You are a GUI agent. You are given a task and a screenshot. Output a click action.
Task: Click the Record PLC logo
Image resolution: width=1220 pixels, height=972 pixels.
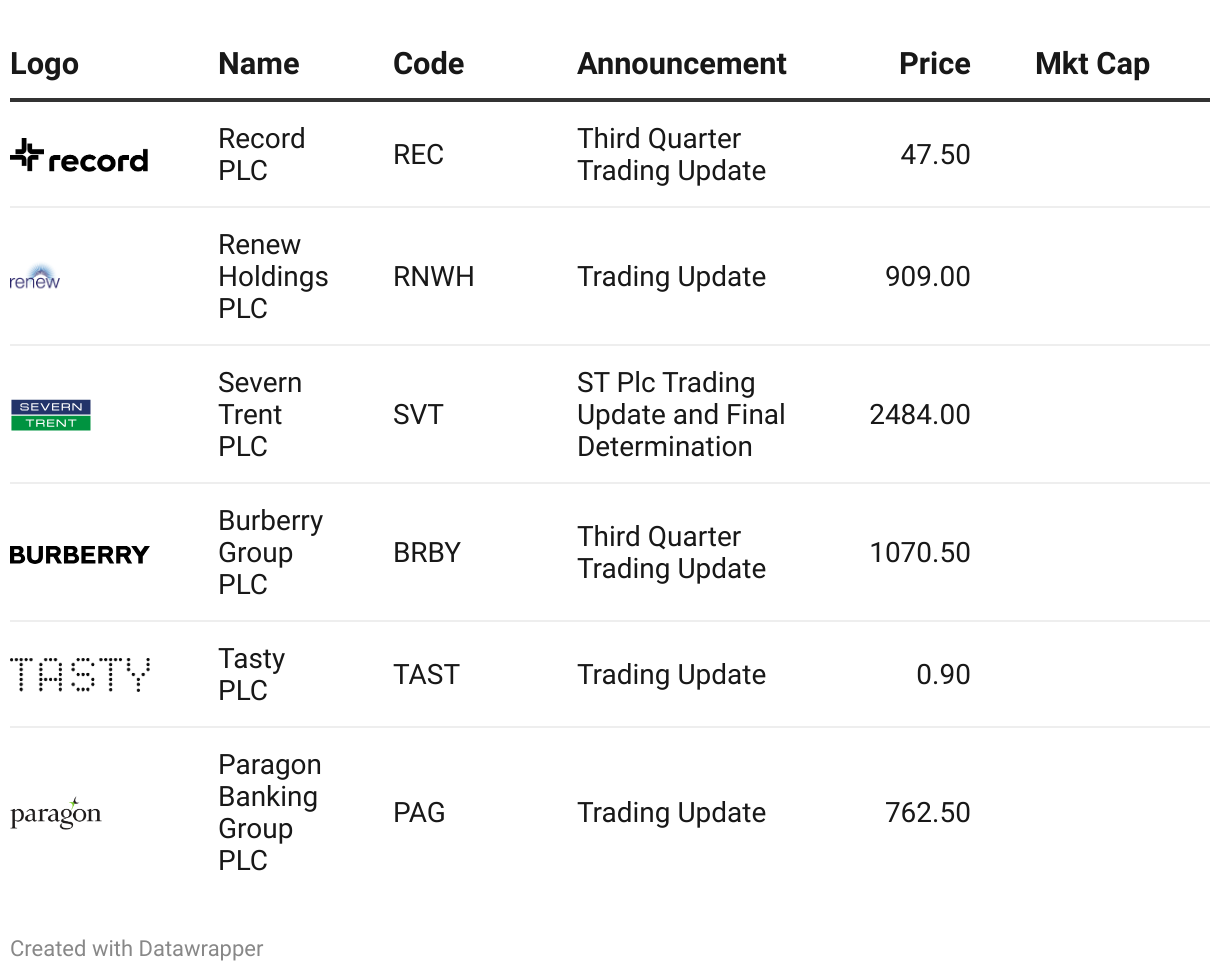[79, 155]
